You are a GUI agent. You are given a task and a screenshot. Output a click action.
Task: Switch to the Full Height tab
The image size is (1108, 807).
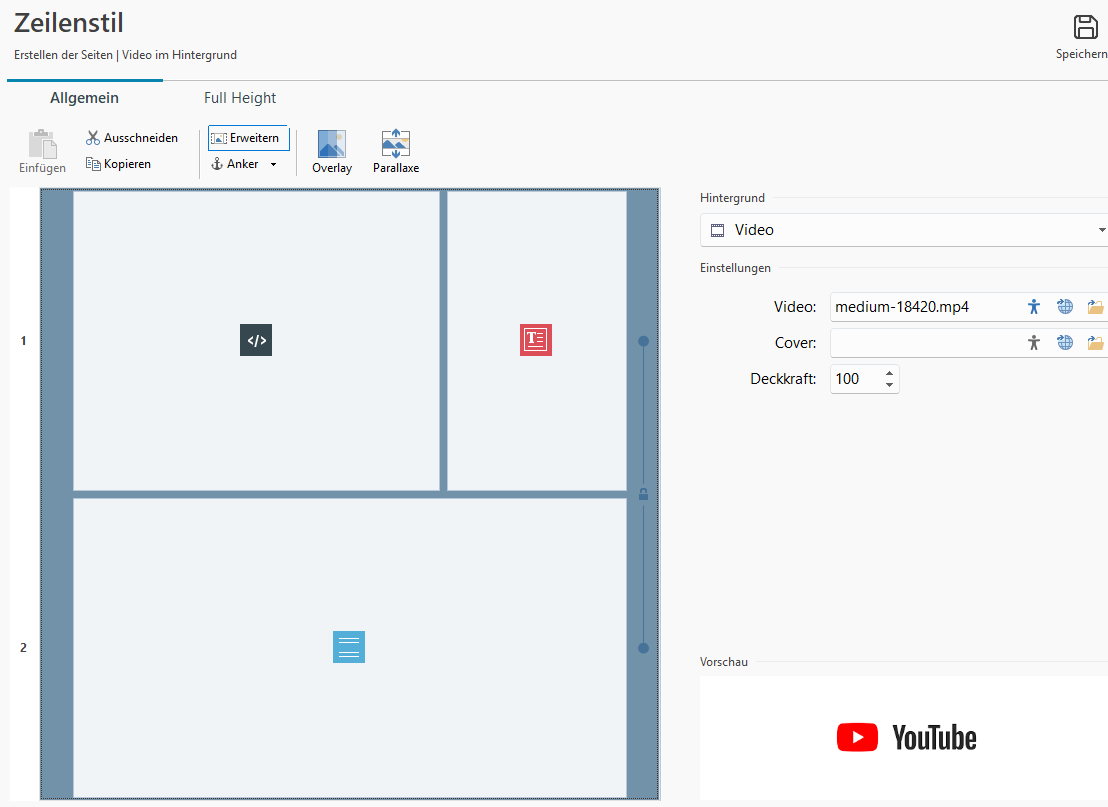coord(240,98)
